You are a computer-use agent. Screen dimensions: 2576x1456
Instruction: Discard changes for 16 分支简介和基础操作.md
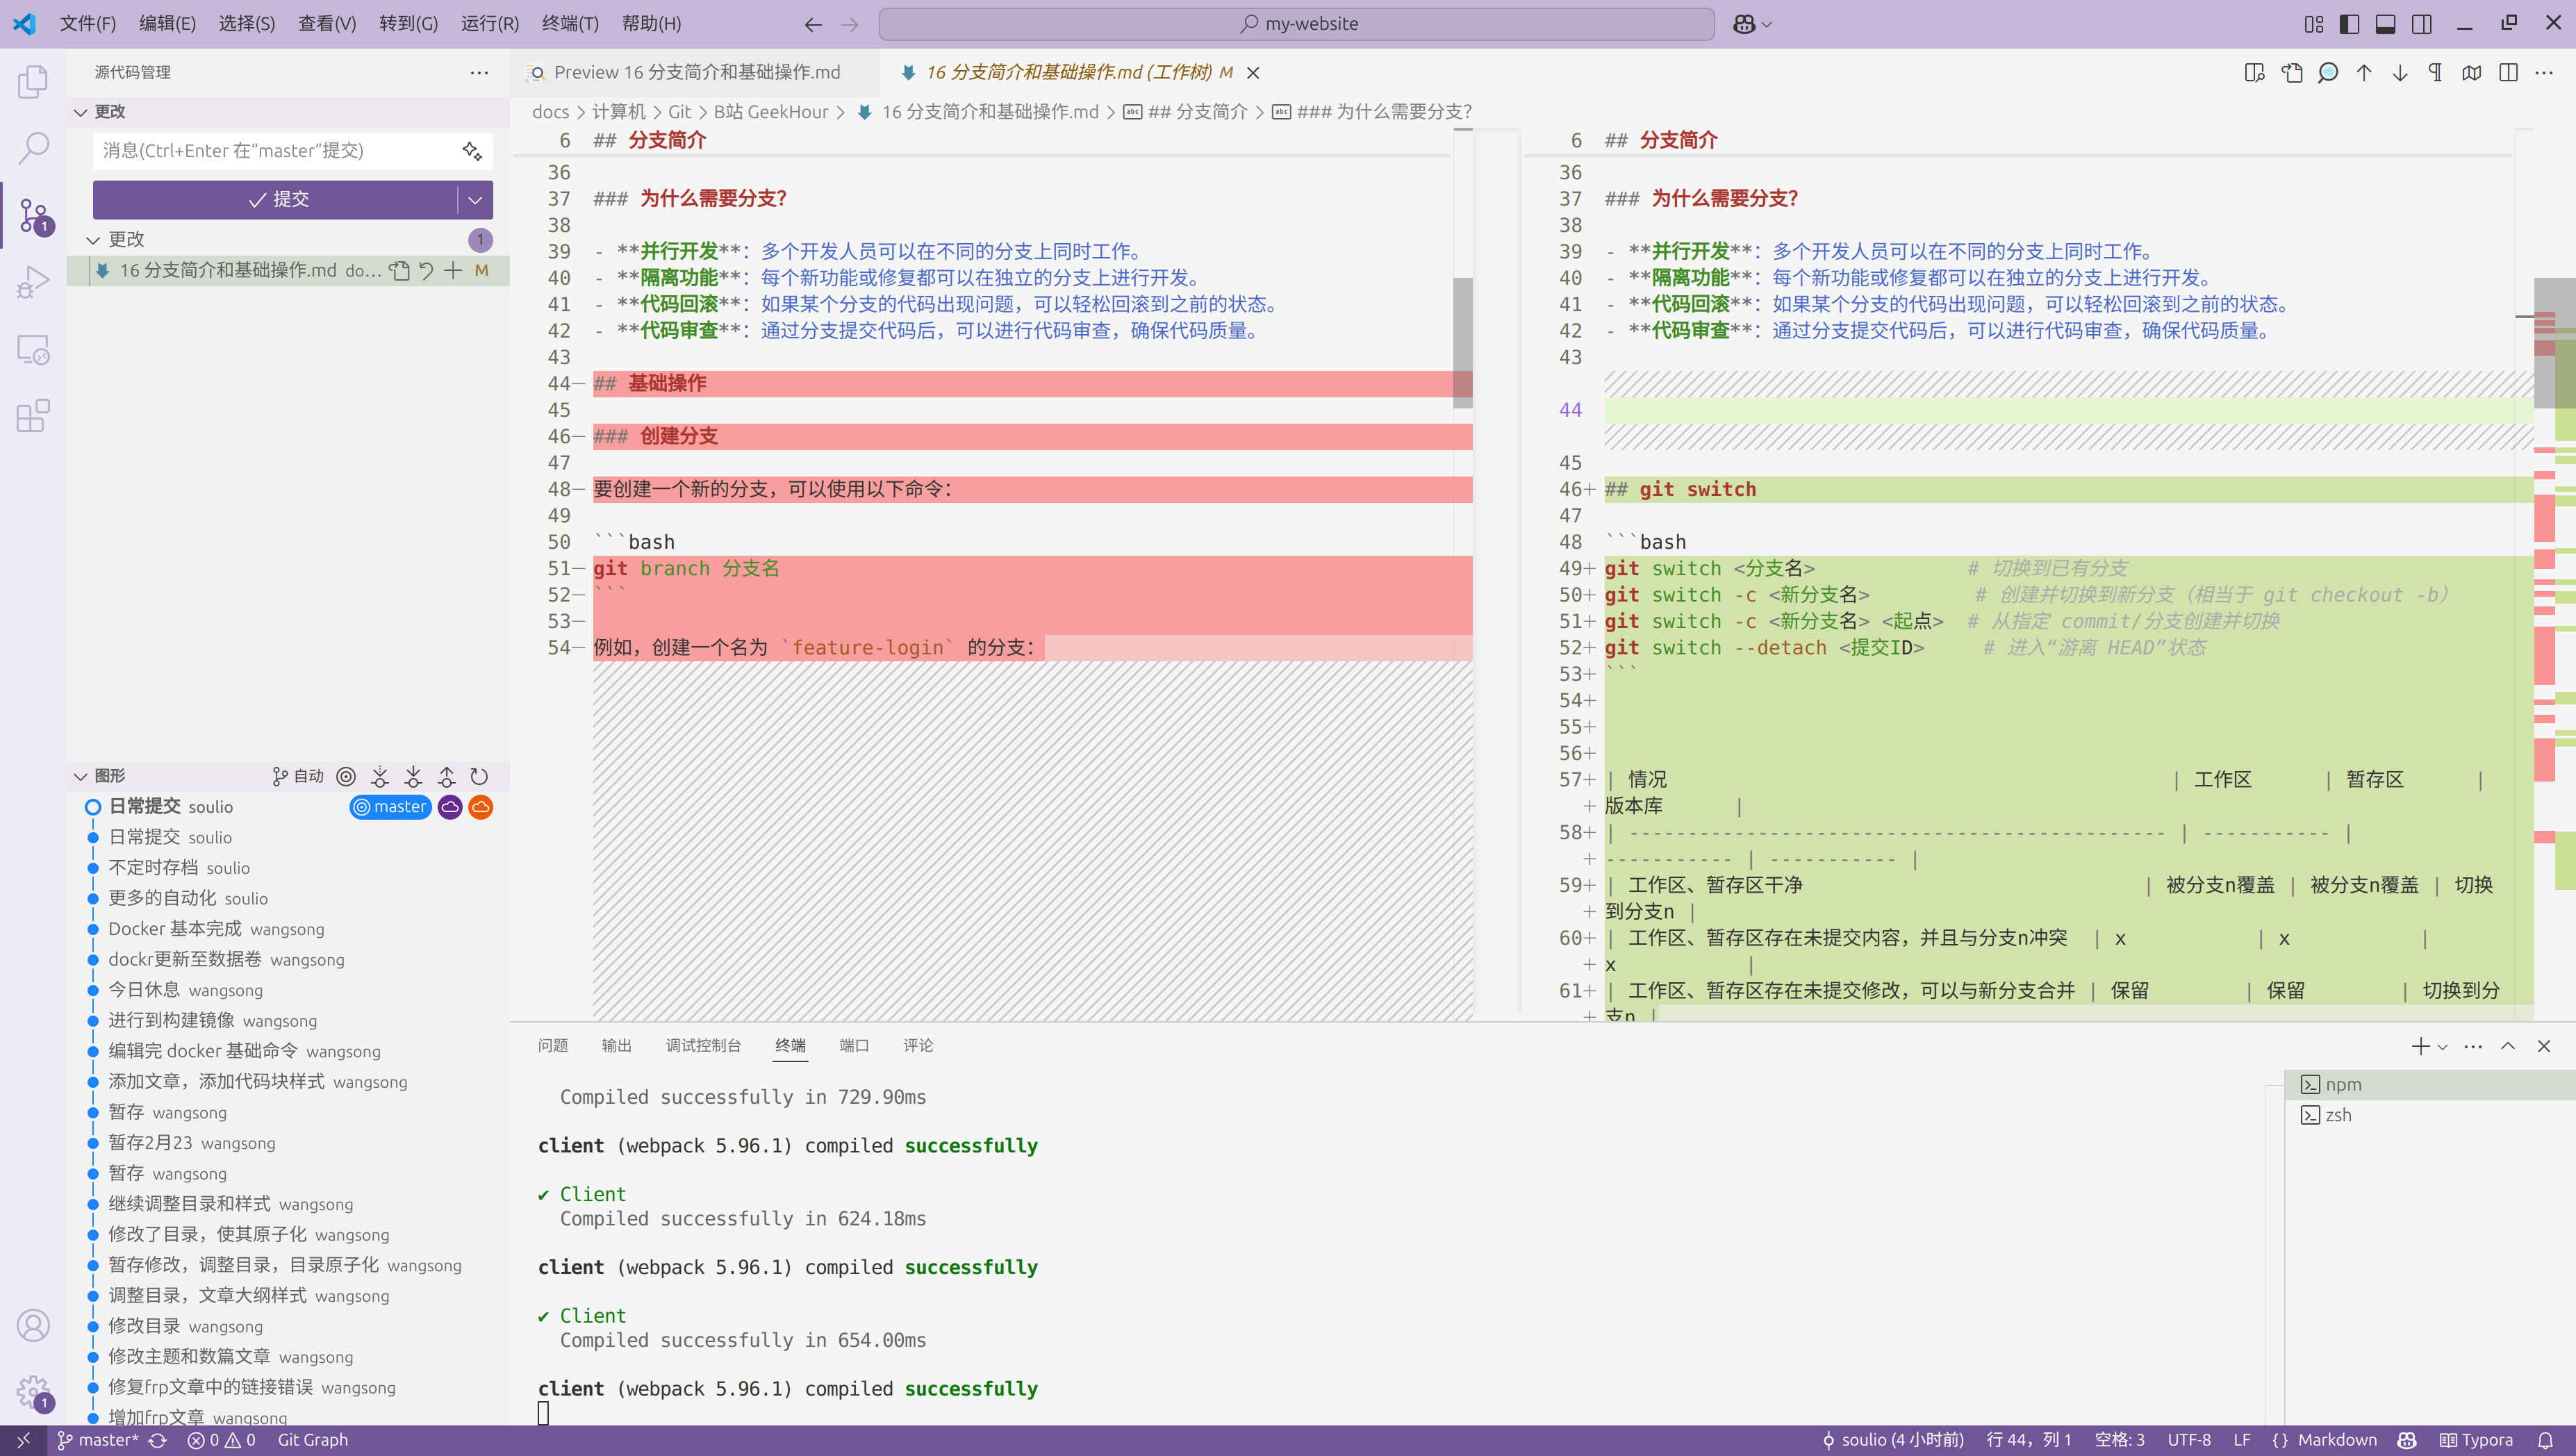pyautogui.click(x=426, y=270)
